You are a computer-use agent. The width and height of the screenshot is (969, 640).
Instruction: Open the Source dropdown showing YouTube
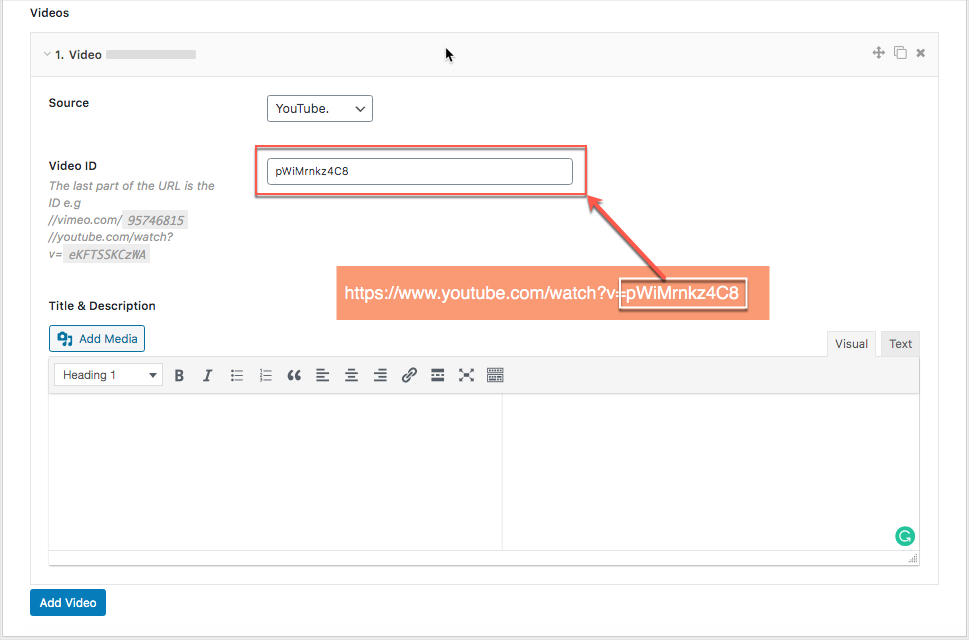pyautogui.click(x=319, y=108)
